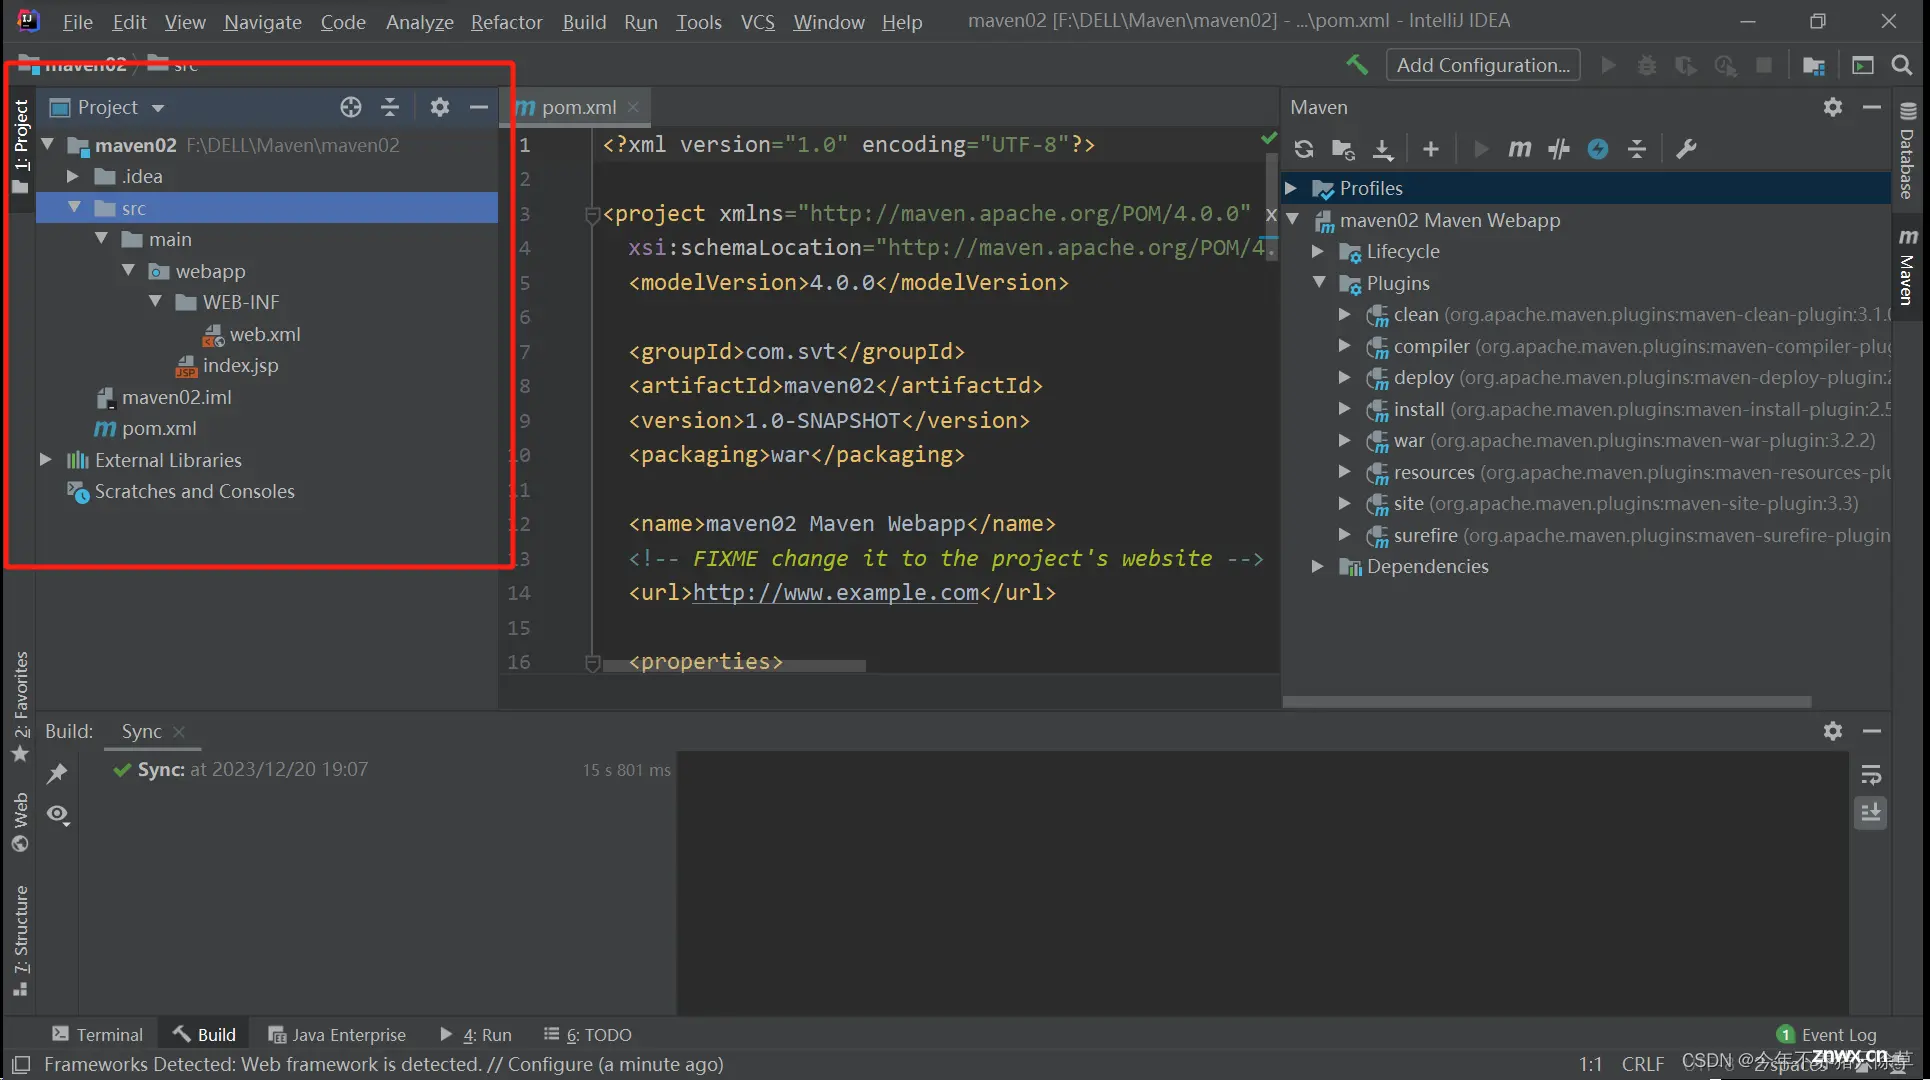This screenshot has height=1080, width=1930.
Task: Click Execute Maven Goal m icon
Action: point(1519,149)
